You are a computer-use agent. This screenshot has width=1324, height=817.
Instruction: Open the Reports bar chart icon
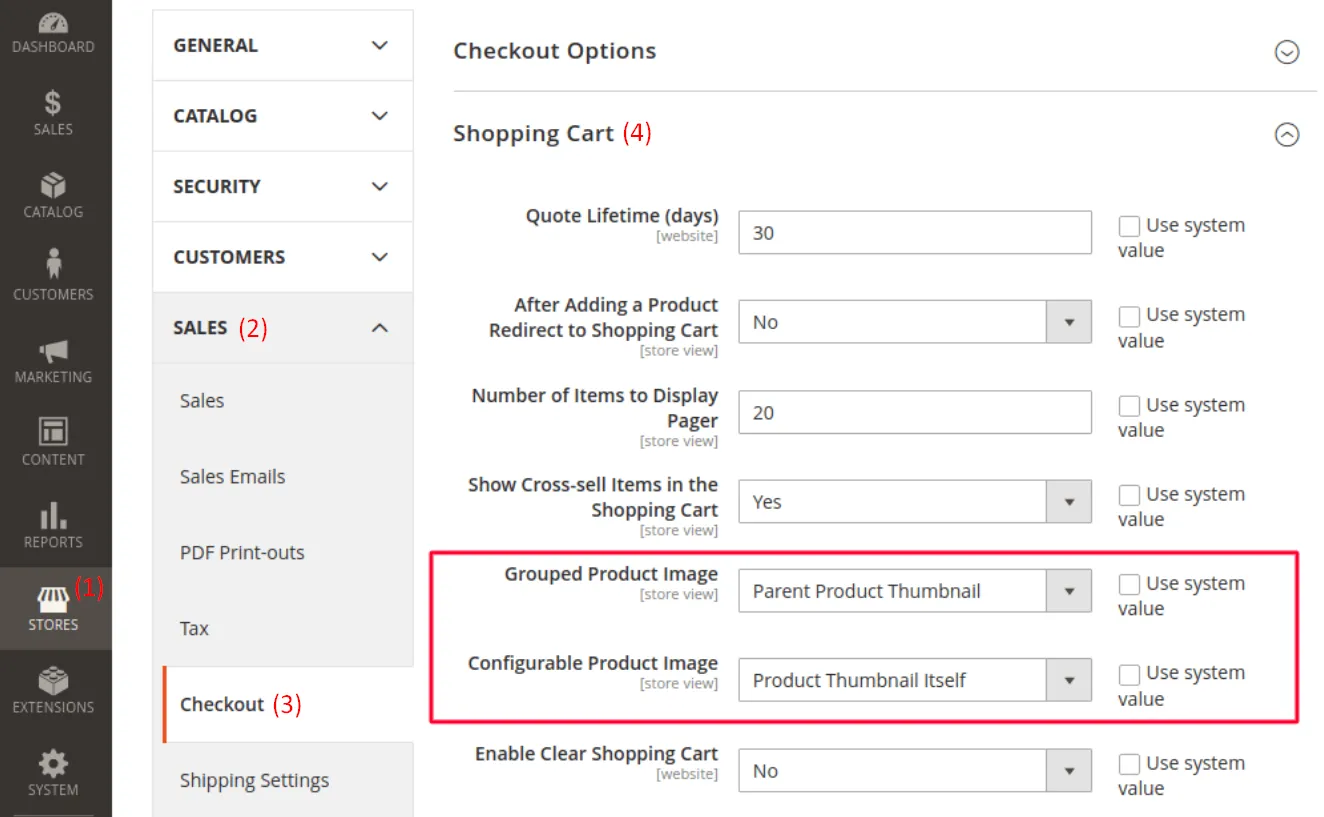(x=53, y=516)
